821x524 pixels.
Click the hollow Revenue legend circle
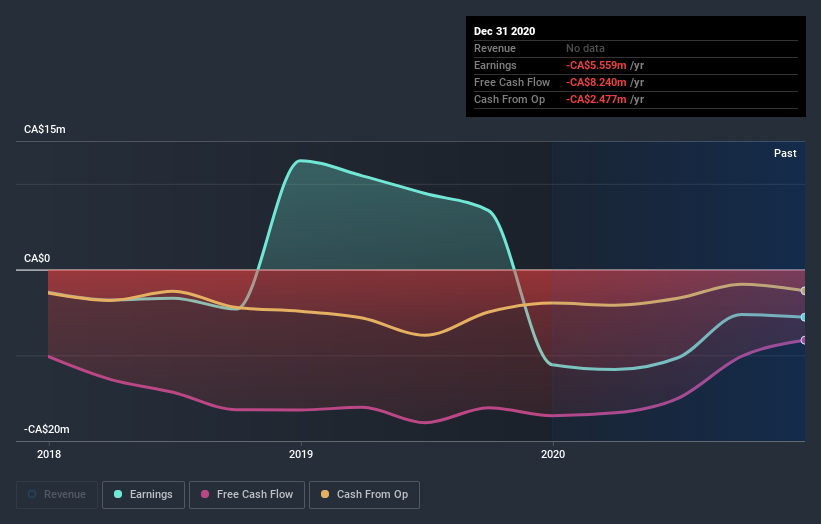click(x=32, y=494)
